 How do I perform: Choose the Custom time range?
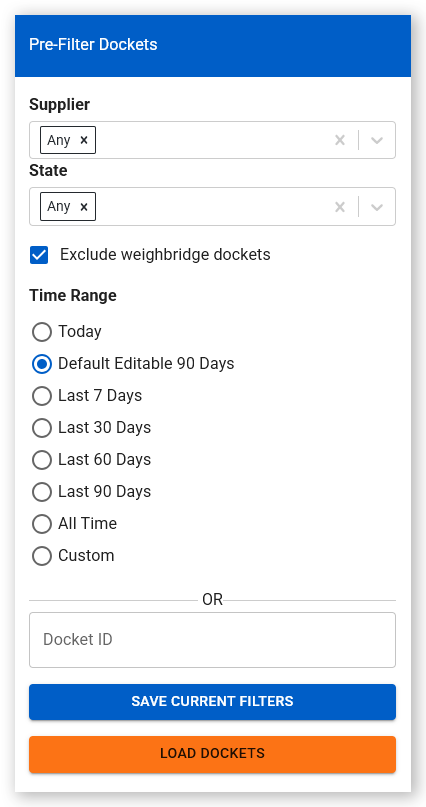pyautogui.click(x=42, y=556)
